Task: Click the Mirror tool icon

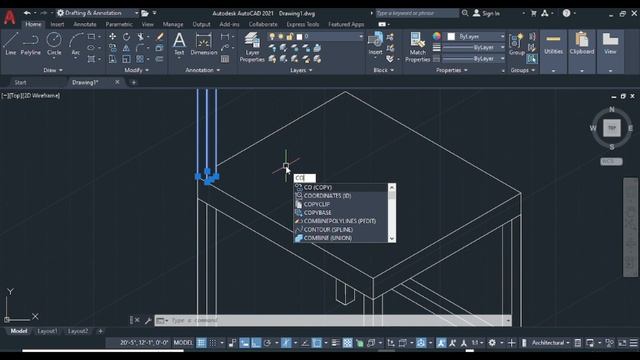Action: click(x=127, y=48)
